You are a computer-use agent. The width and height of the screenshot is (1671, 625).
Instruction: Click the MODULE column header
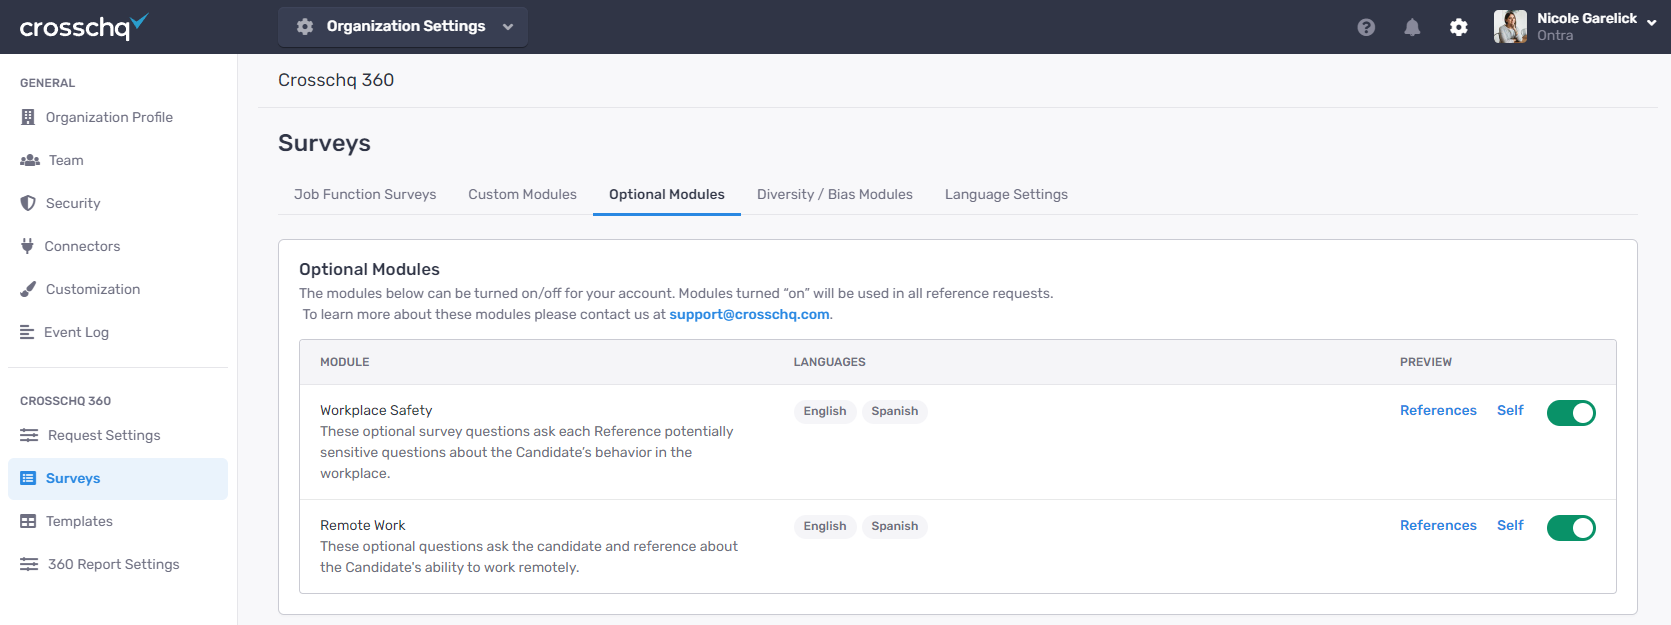pos(345,362)
